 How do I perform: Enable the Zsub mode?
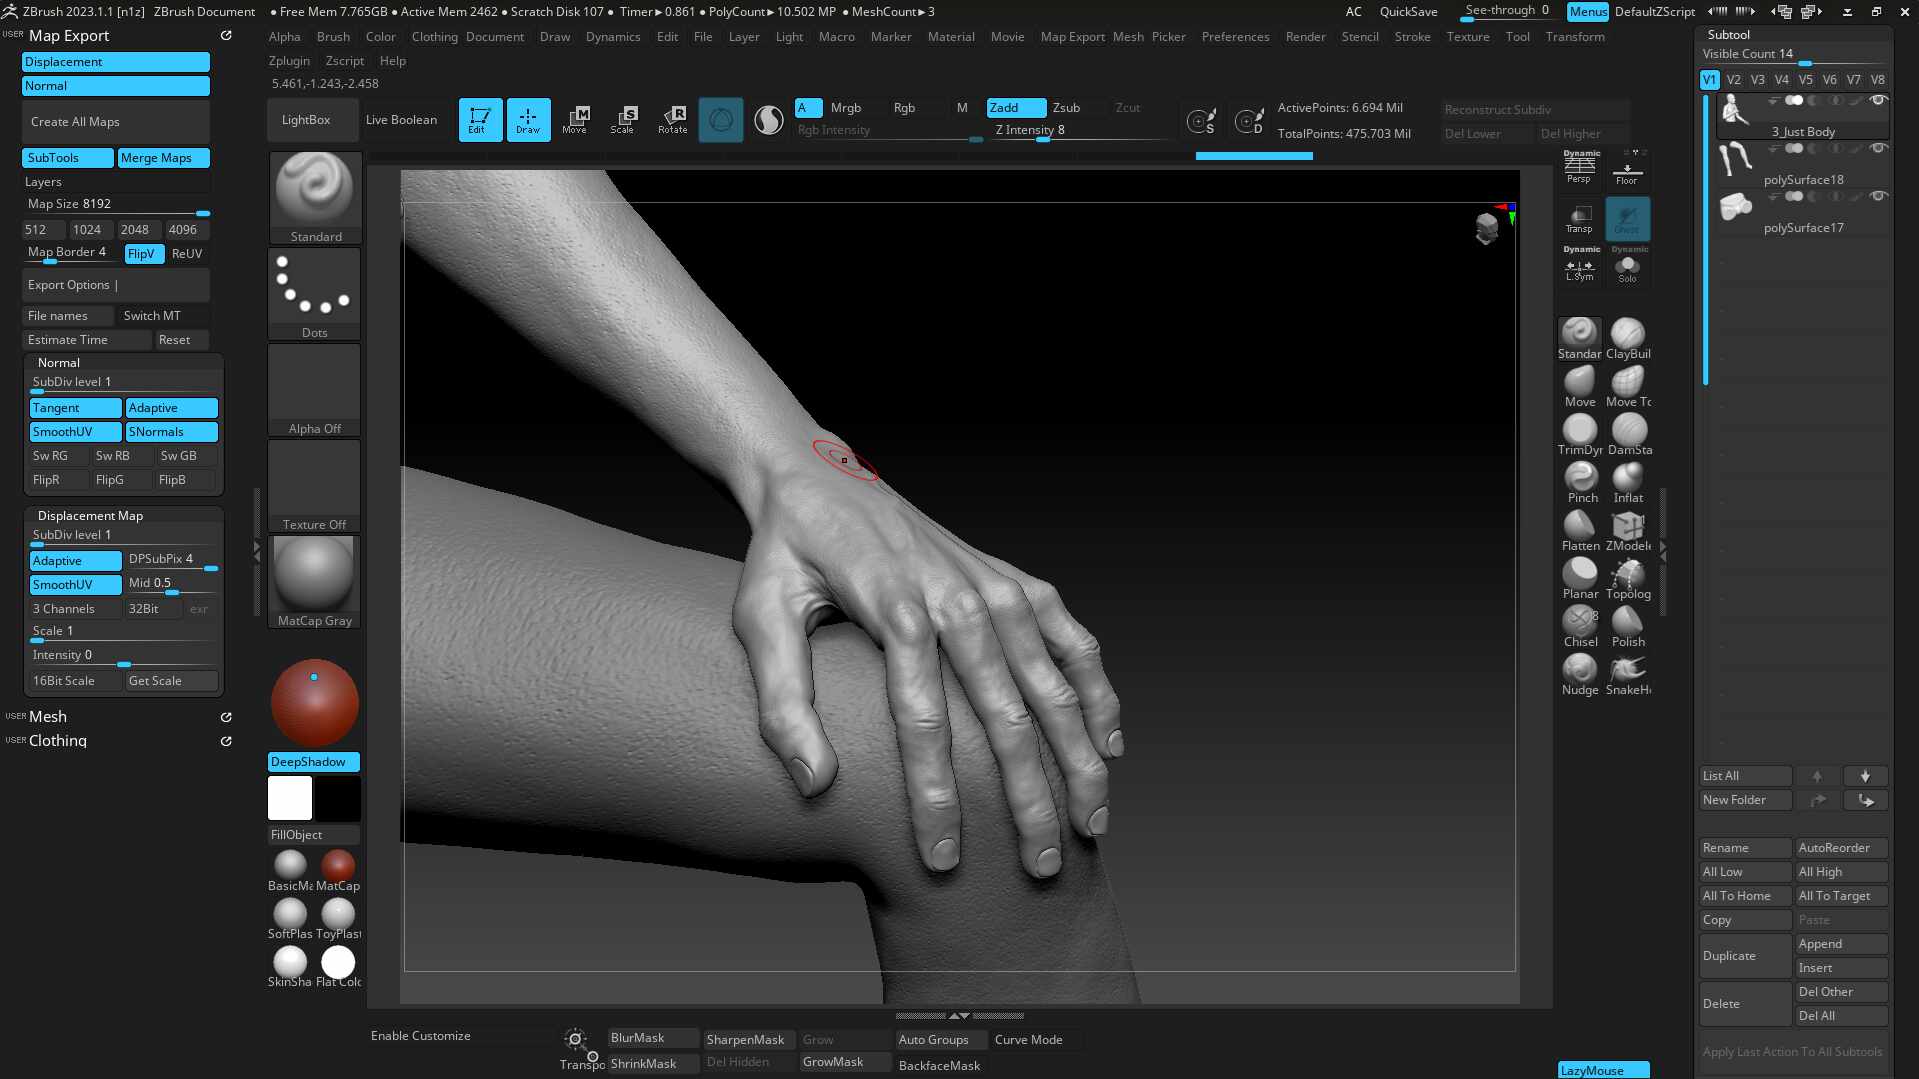coord(1066,108)
